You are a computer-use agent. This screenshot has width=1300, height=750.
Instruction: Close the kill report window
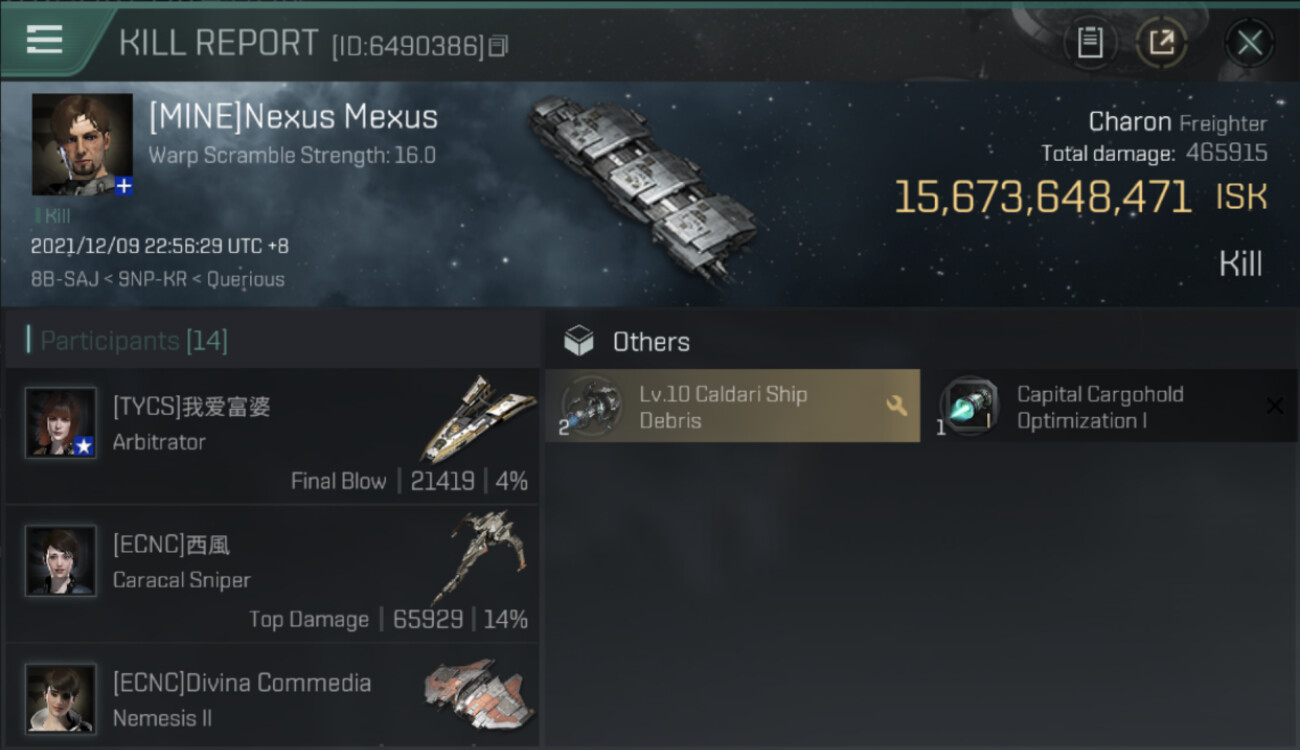pyautogui.click(x=1249, y=42)
